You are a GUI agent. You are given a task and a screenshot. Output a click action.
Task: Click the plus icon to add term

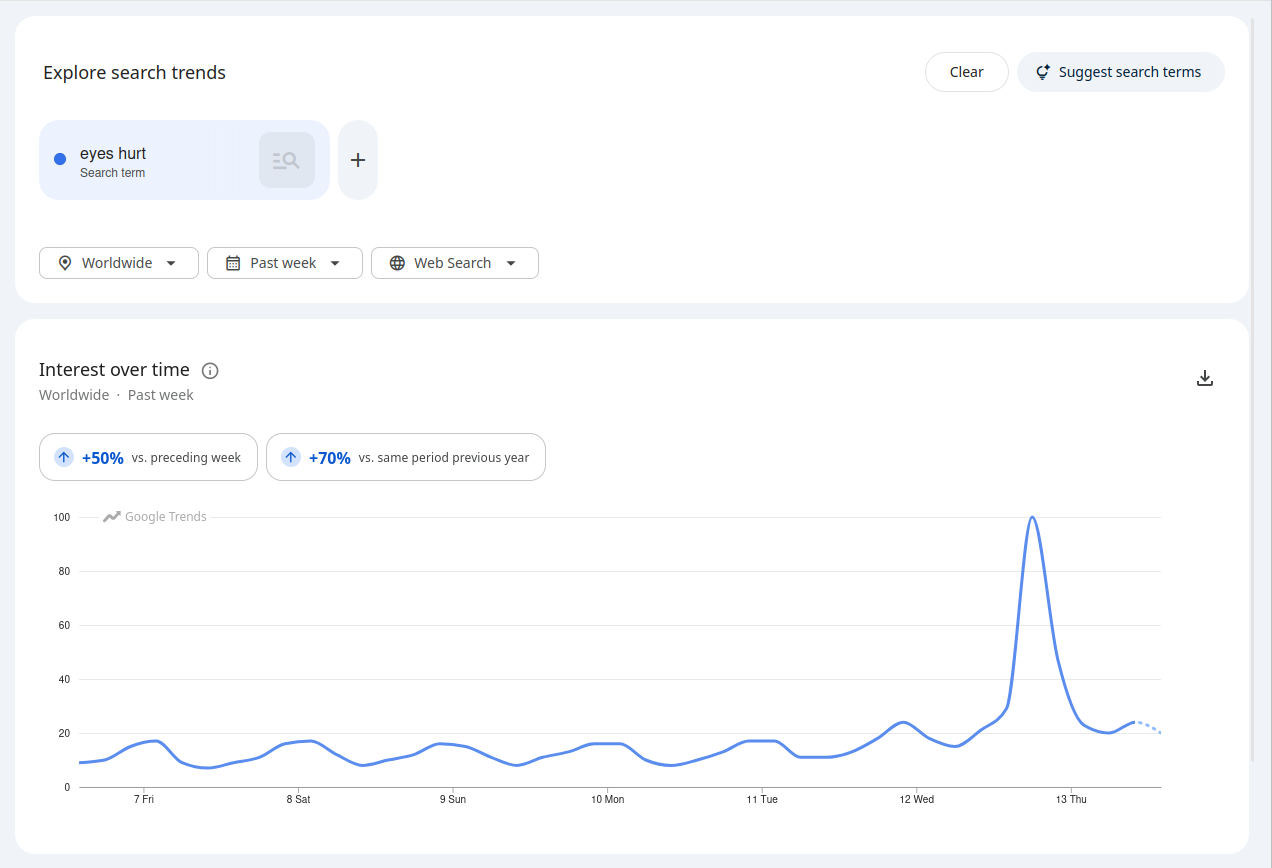pyautogui.click(x=358, y=160)
